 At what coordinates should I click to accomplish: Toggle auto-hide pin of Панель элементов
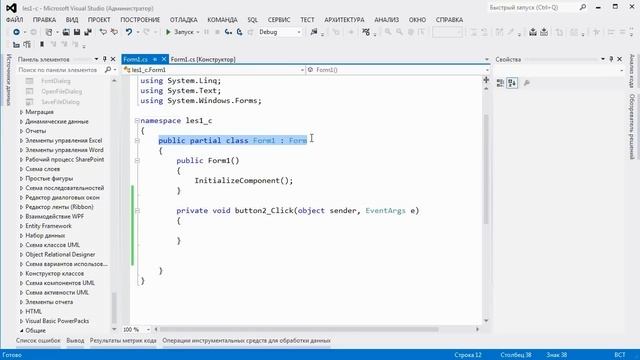(x=105, y=59)
